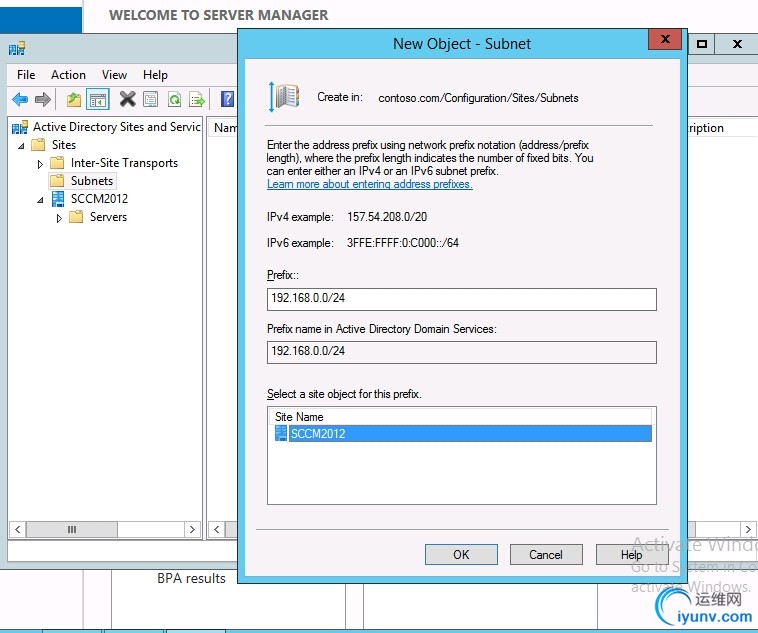Click tree pane scroll left arrow
Viewport: 758px width, 633px height.
pyautogui.click(x=17, y=529)
